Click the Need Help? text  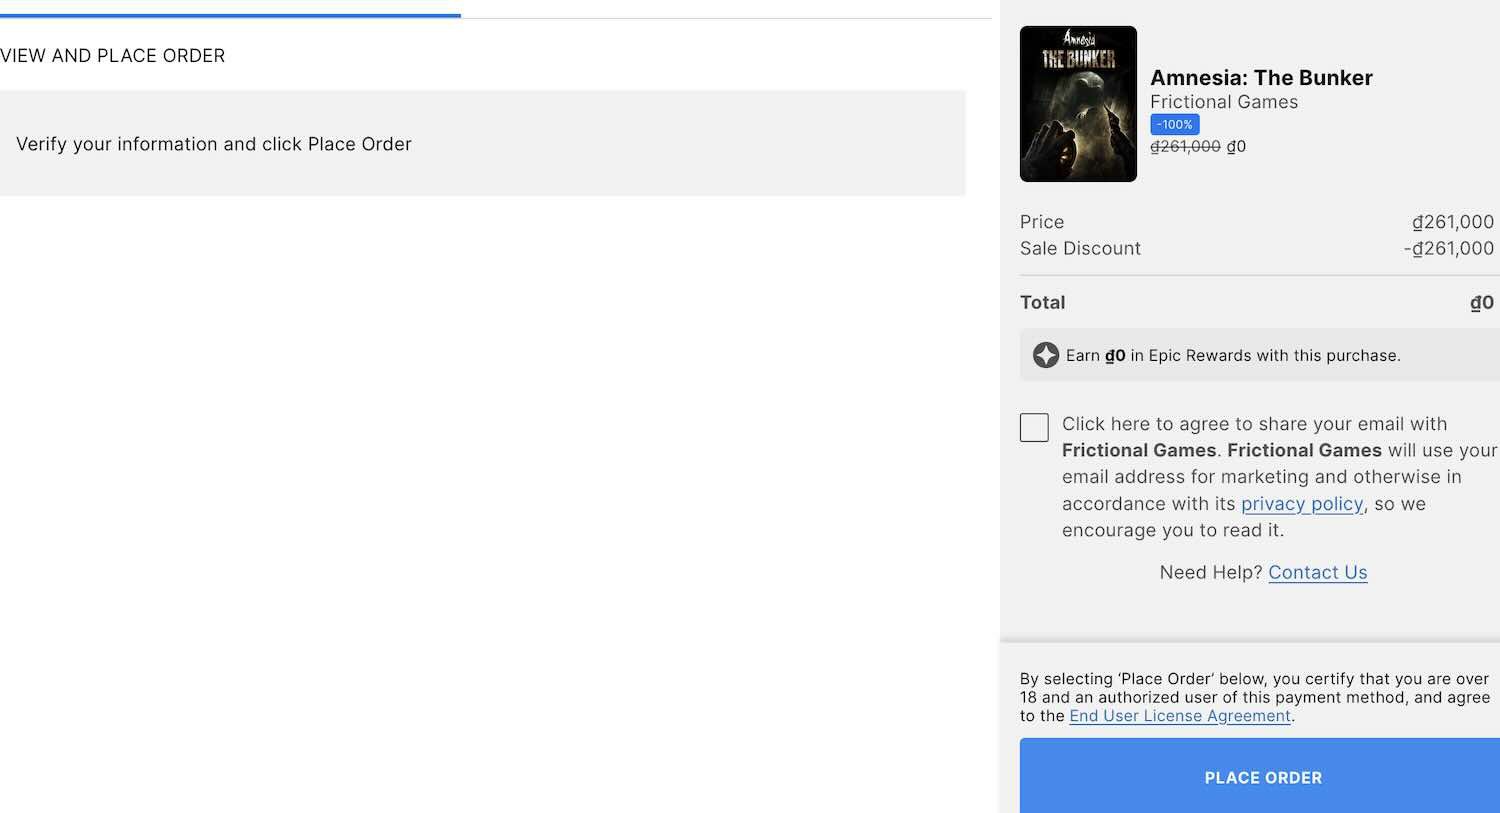pos(1210,572)
